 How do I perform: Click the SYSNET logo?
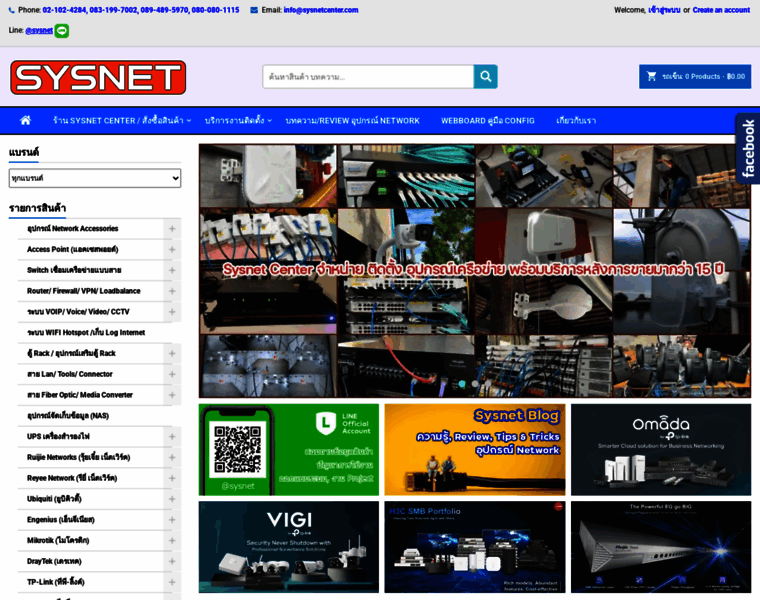coord(98,78)
